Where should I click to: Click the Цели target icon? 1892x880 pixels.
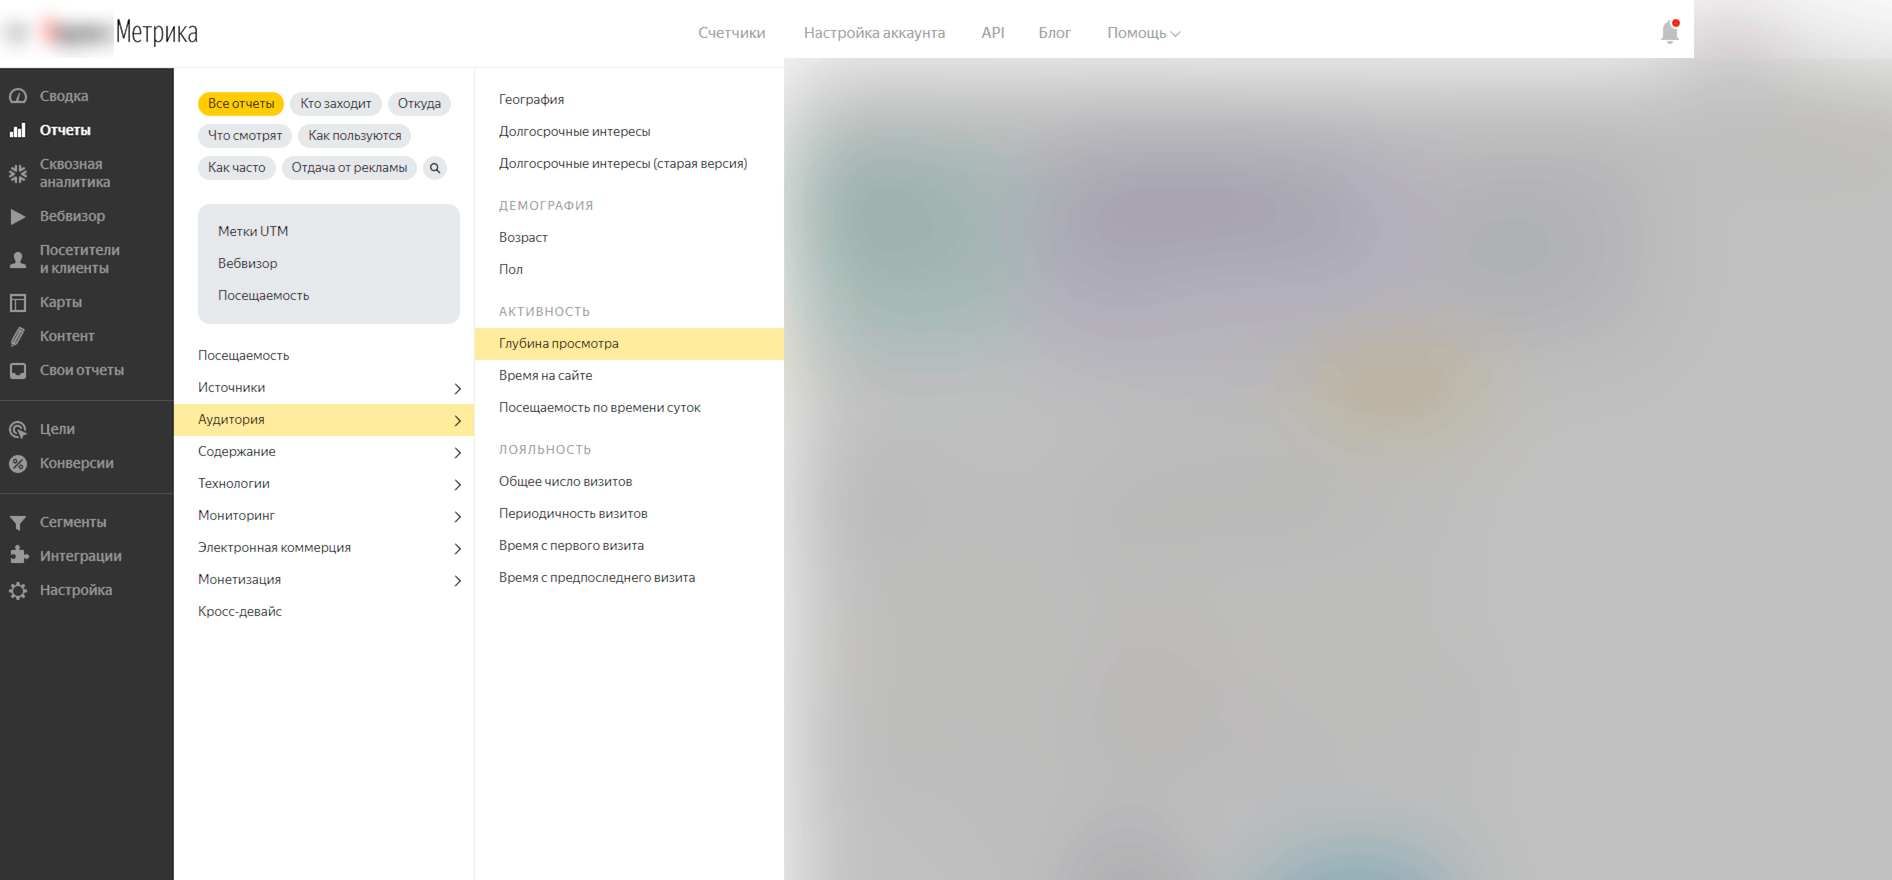point(18,429)
